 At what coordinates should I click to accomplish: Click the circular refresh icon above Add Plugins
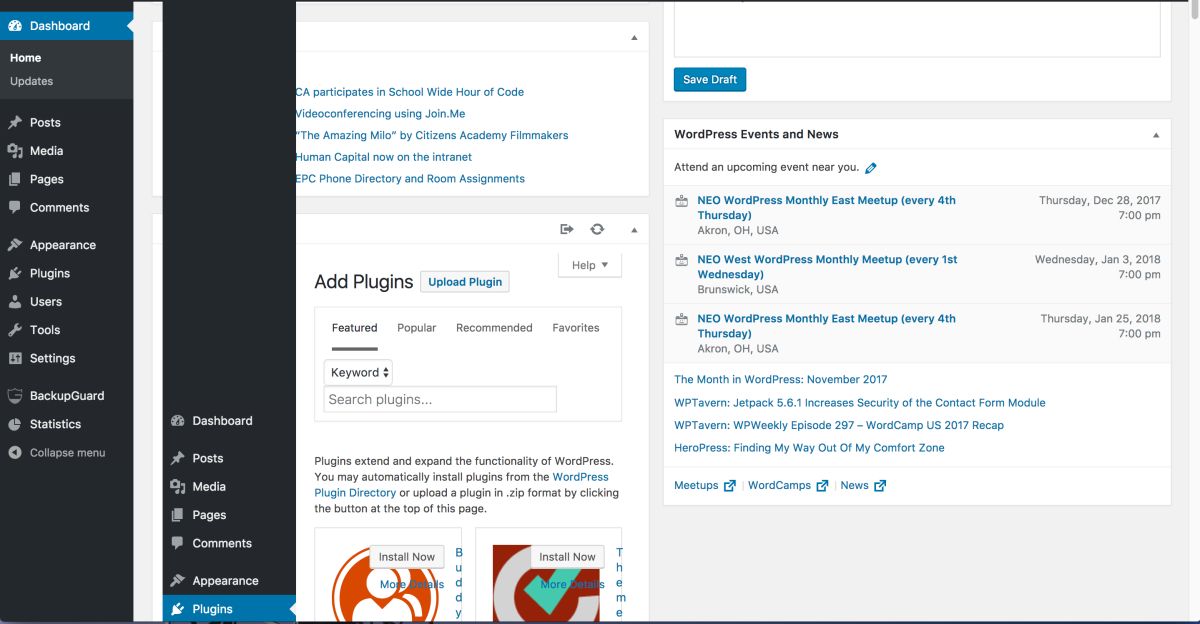point(597,229)
